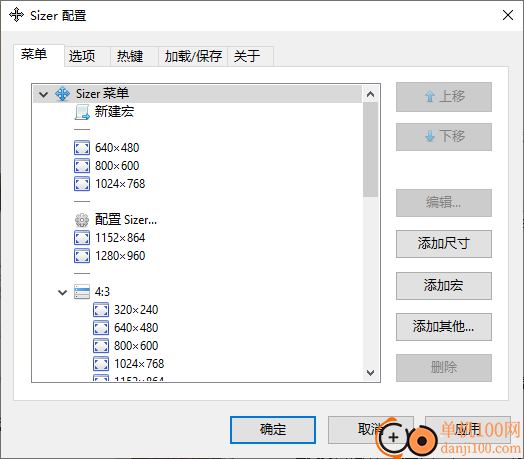Open the 热键 tab
This screenshot has width=524, height=459.
134,56
